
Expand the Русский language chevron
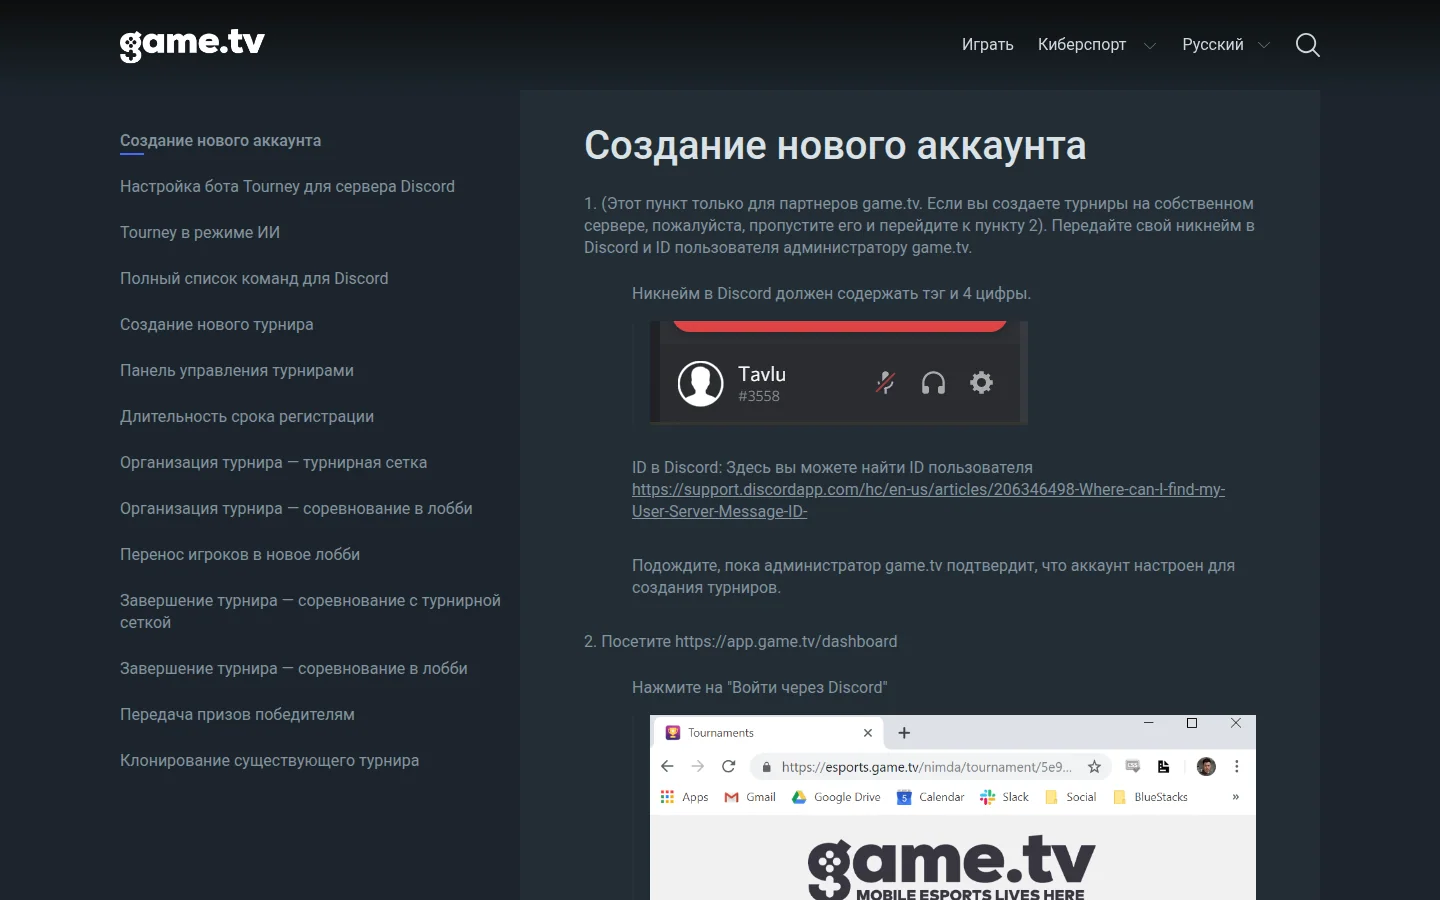1264,45
